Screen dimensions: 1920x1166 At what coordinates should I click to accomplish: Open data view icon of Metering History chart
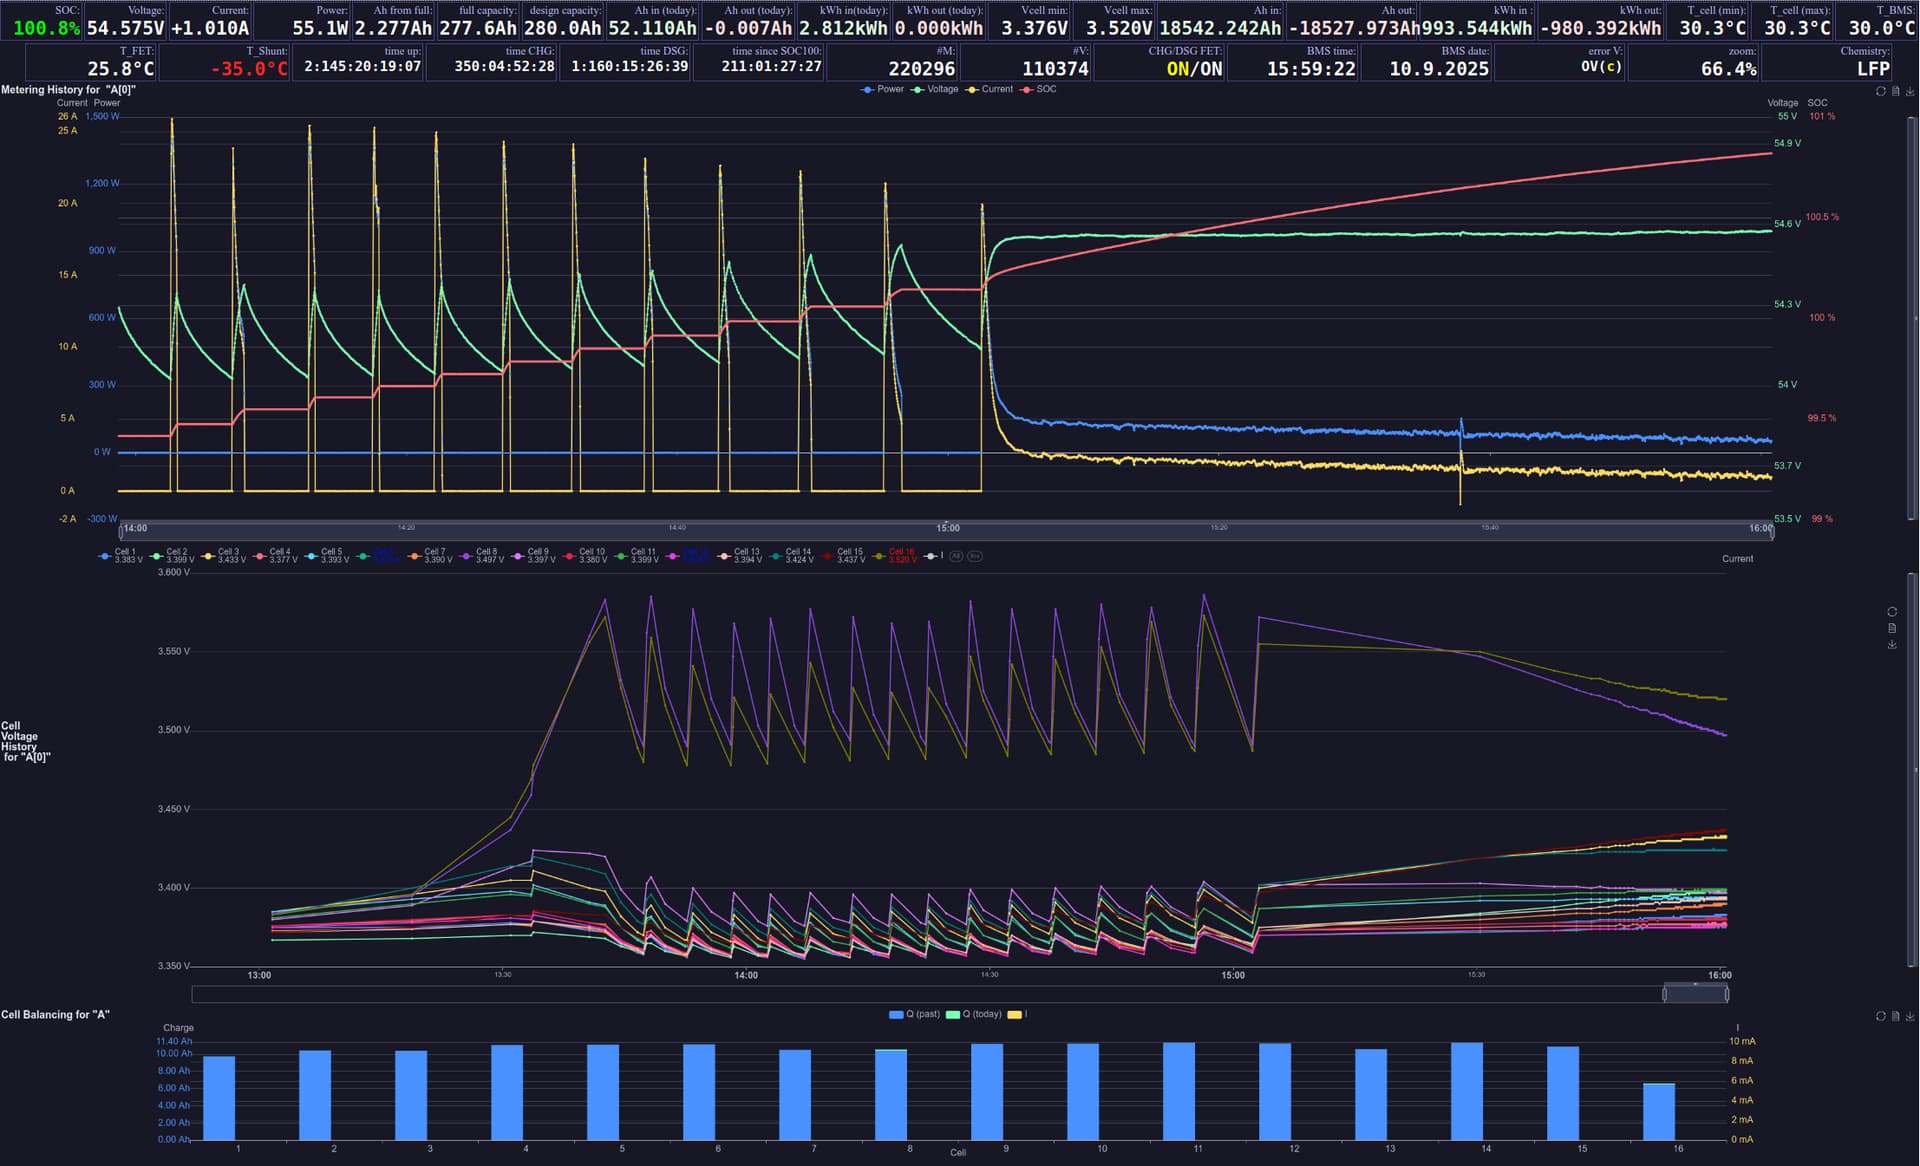tap(1895, 91)
